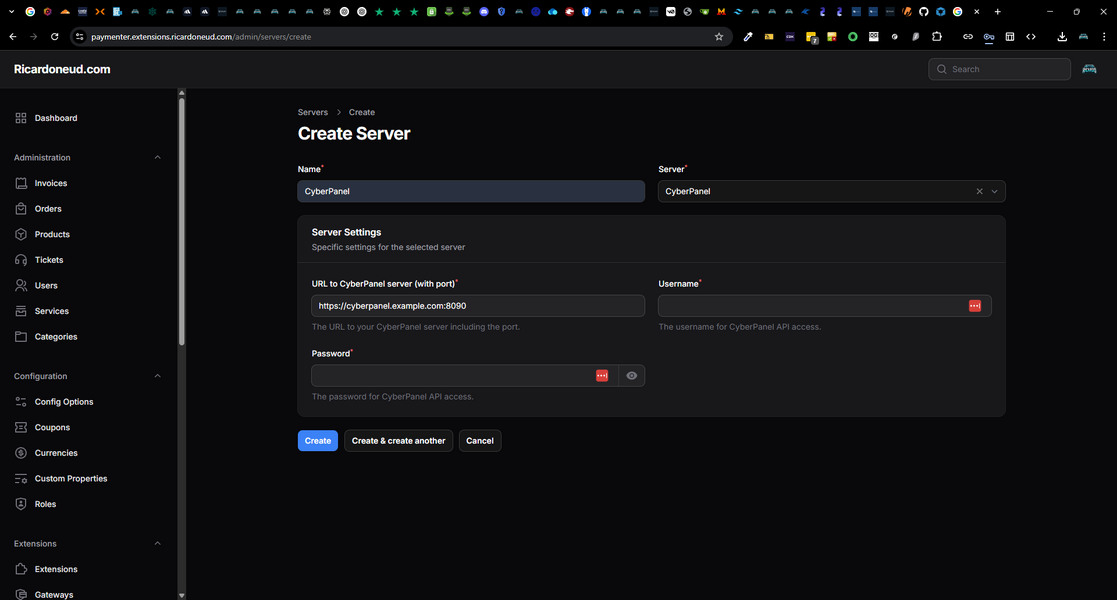This screenshot has height=600, width=1117.
Task: Open the Server dropdown chevron
Action: (x=994, y=191)
